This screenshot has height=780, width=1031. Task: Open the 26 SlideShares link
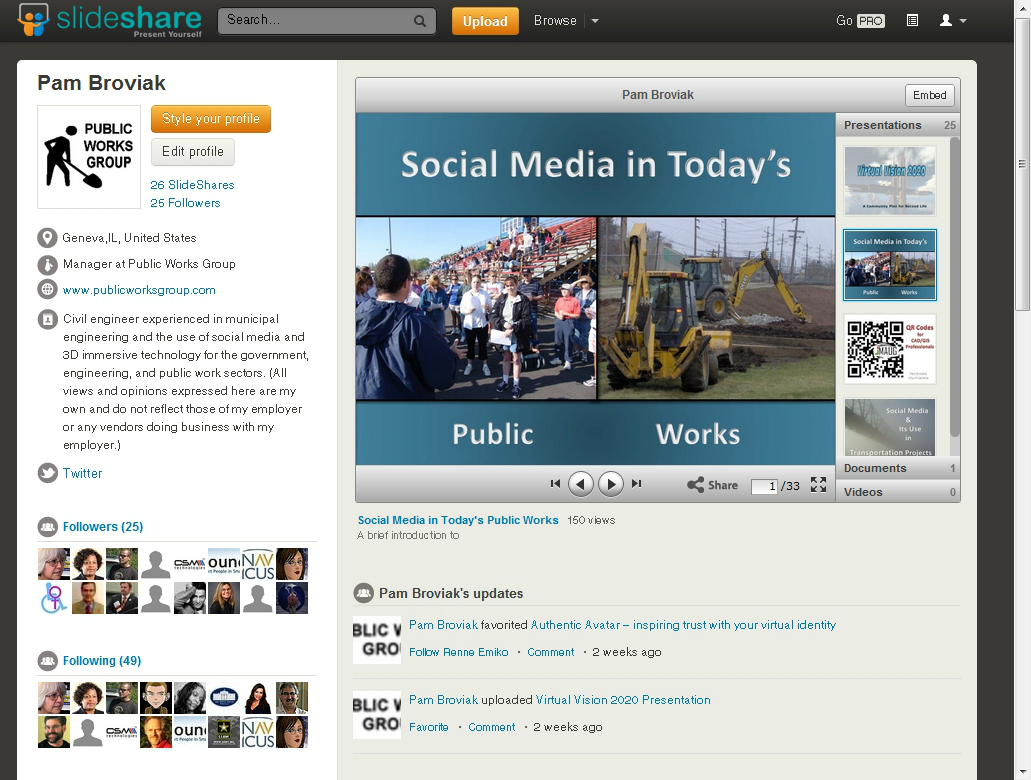[x=192, y=185]
